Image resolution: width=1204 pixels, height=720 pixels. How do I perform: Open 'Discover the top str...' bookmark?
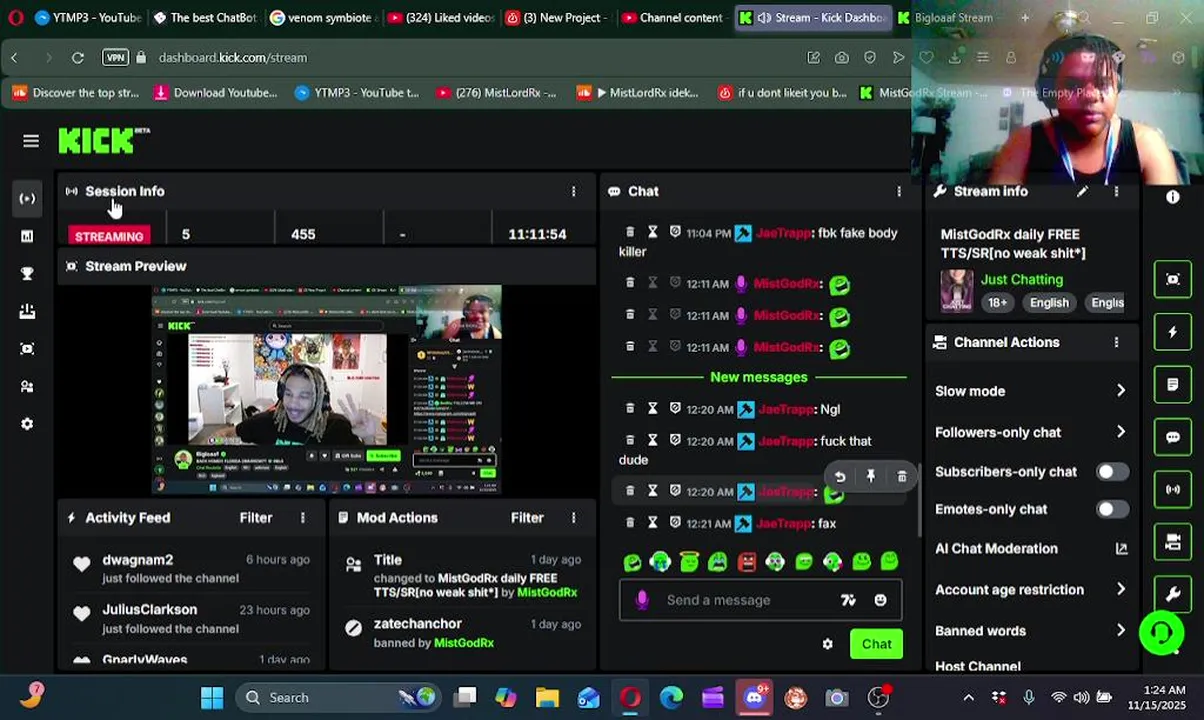click(75, 93)
